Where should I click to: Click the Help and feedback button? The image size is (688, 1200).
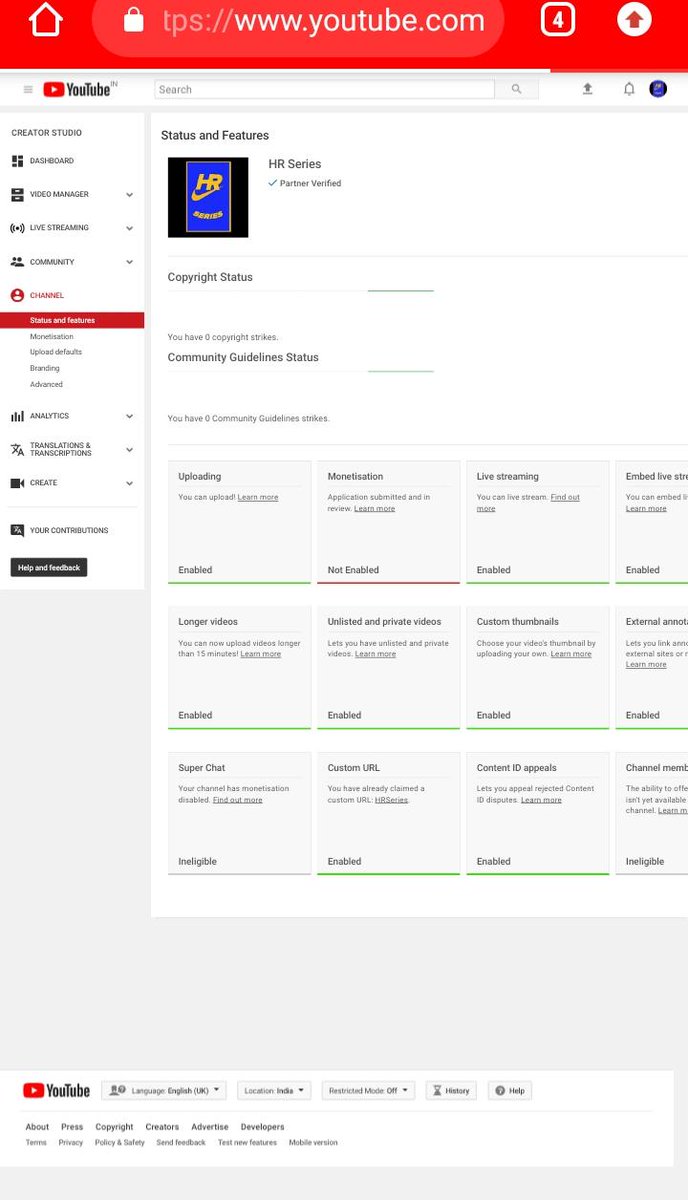pos(49,568)
